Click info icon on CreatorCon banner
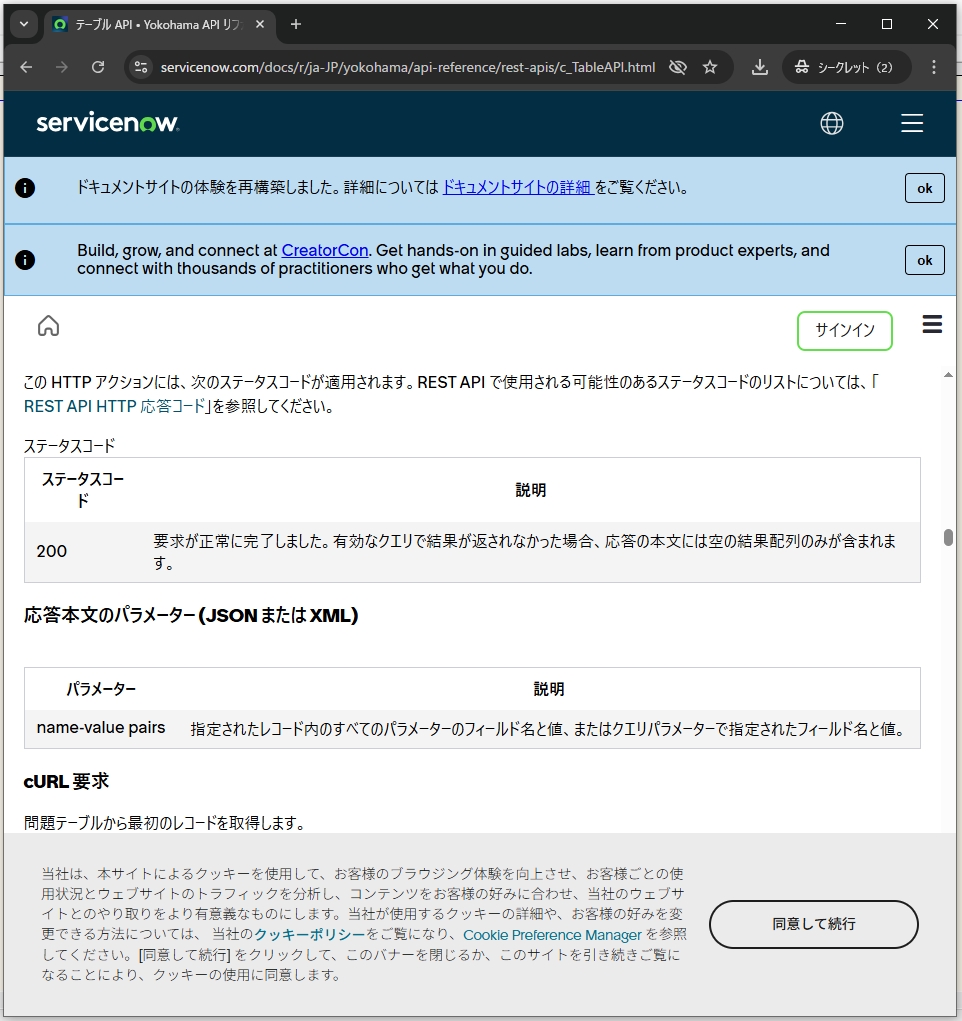The image size is (962, 1021). [25, 260]
